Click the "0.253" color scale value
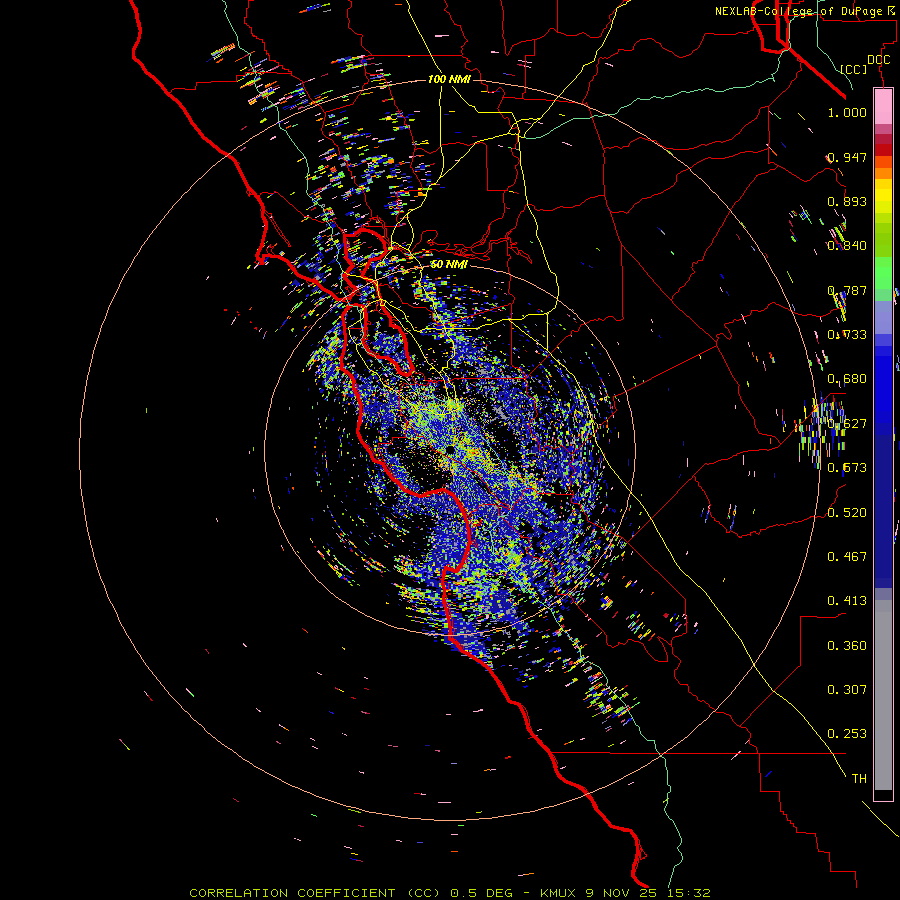 click(x=847, y=734)
